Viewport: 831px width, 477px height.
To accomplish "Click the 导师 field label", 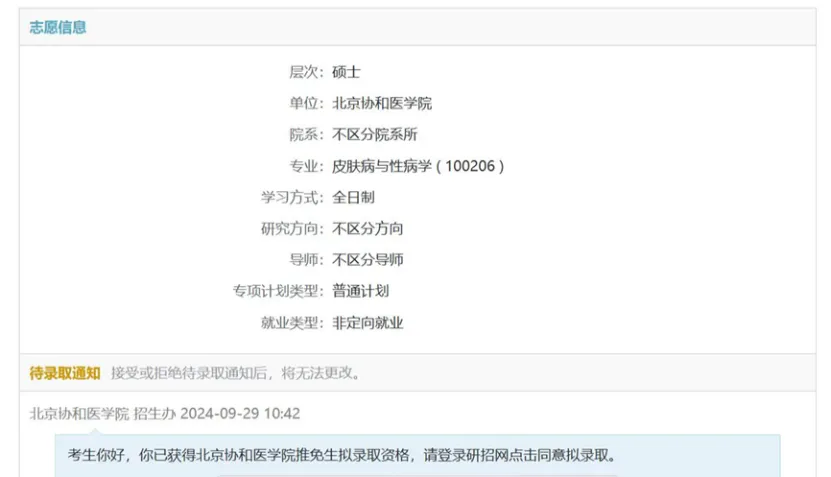I will (x=306, y=260).
